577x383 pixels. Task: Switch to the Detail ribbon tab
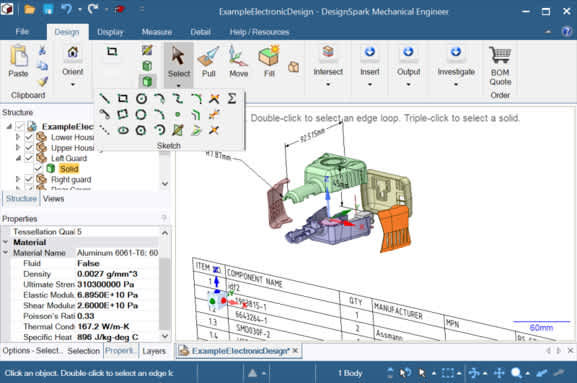[x=200, y=32]
